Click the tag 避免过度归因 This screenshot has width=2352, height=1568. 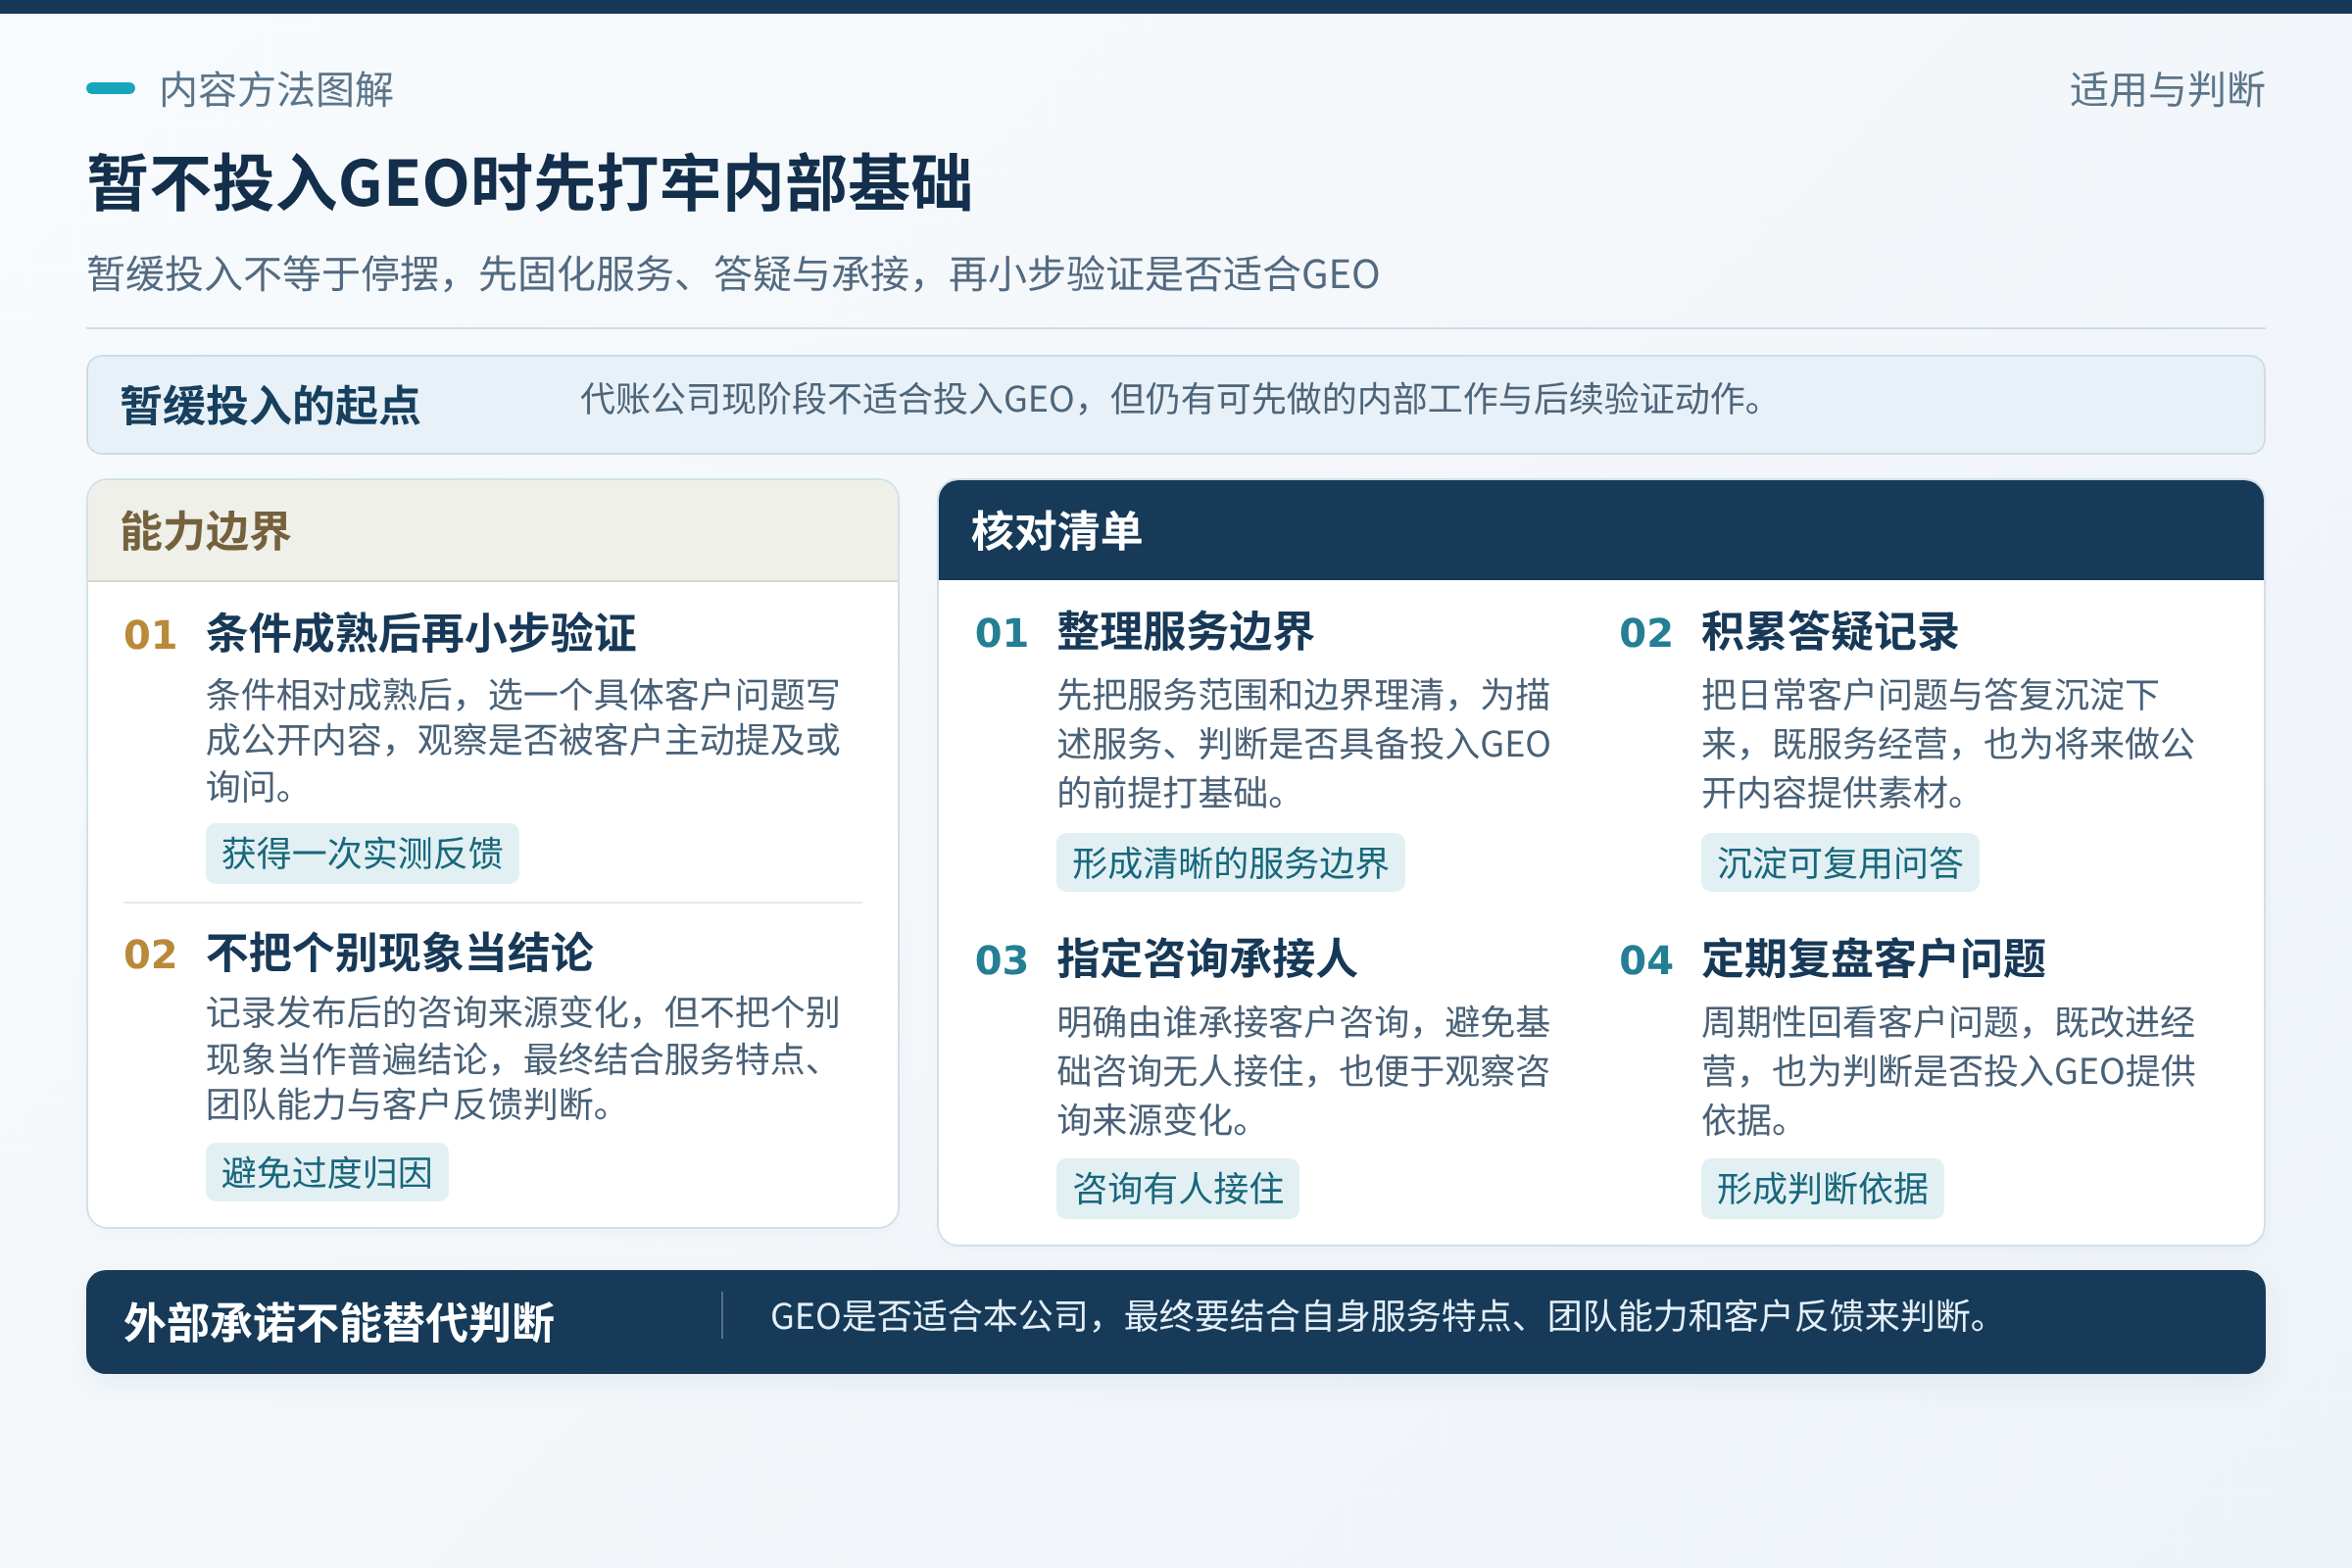pos(327,1172)
